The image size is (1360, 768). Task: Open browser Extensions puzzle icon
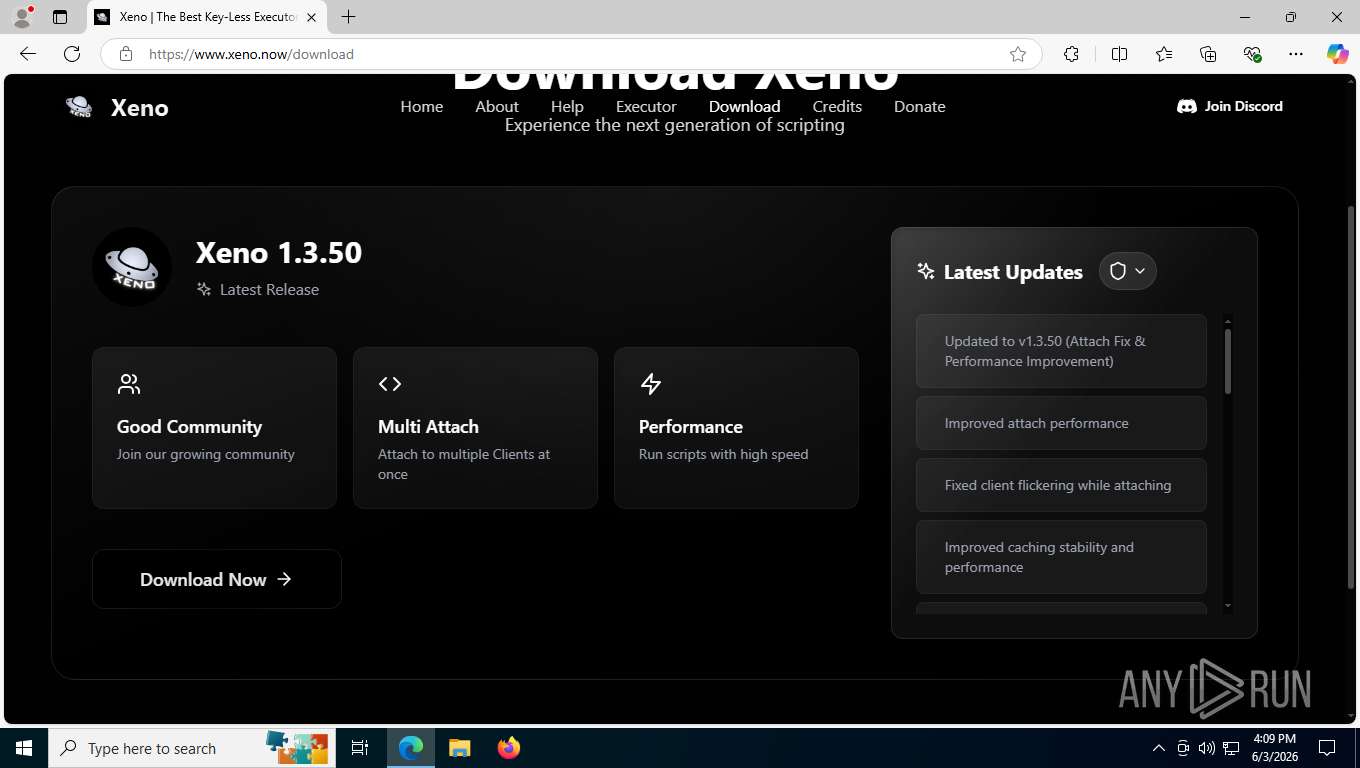click(x=1071, y=54)
